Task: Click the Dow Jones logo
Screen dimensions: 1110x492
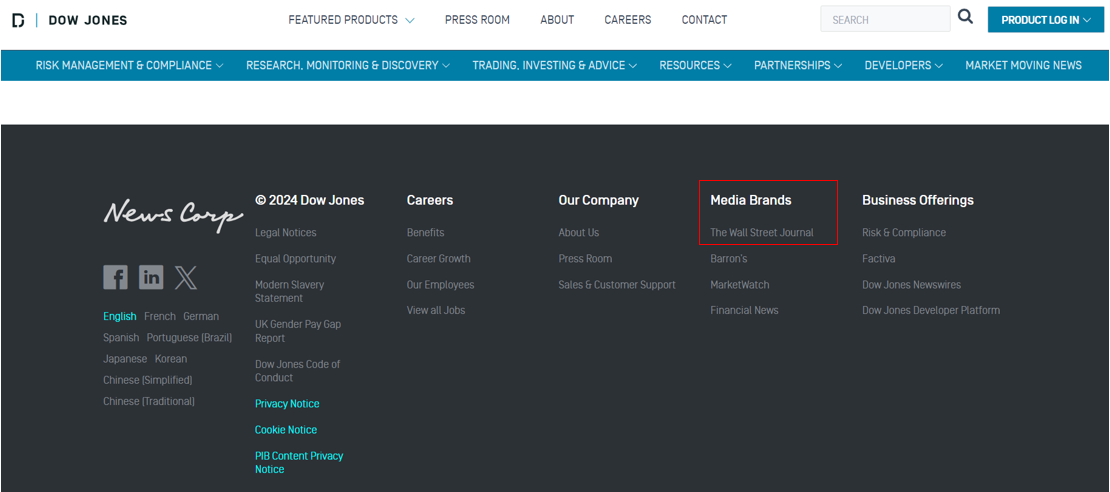Action: click(x=69, y=21)
